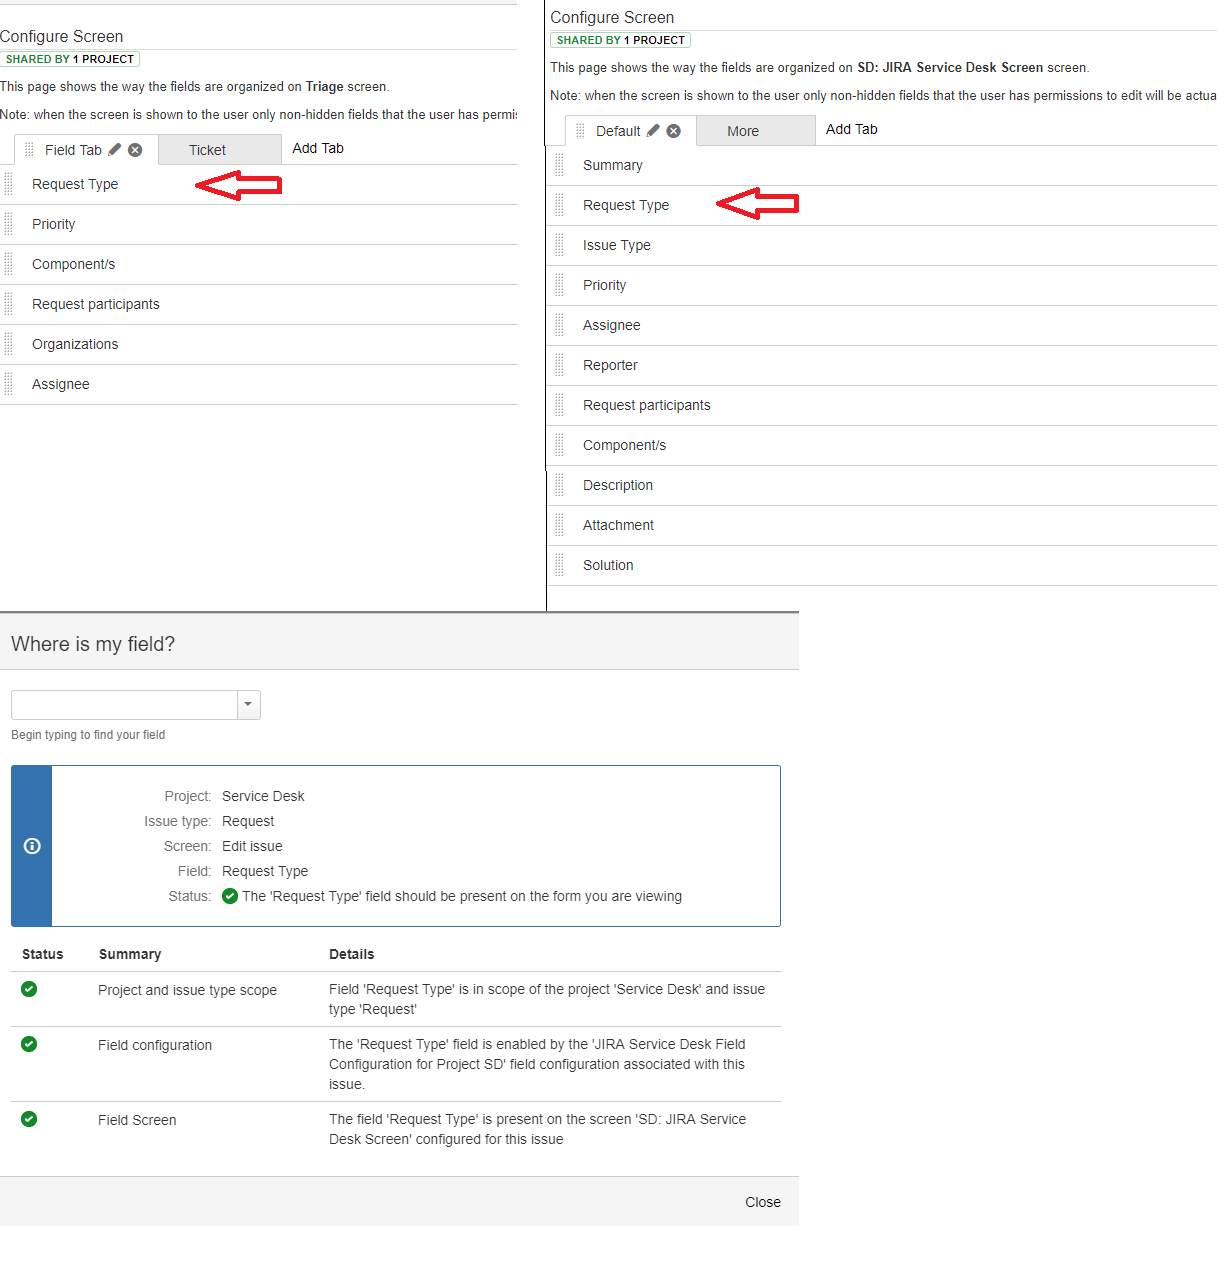
Task: Select the drag handle beside Organizations
Action: tap(8, 344)
